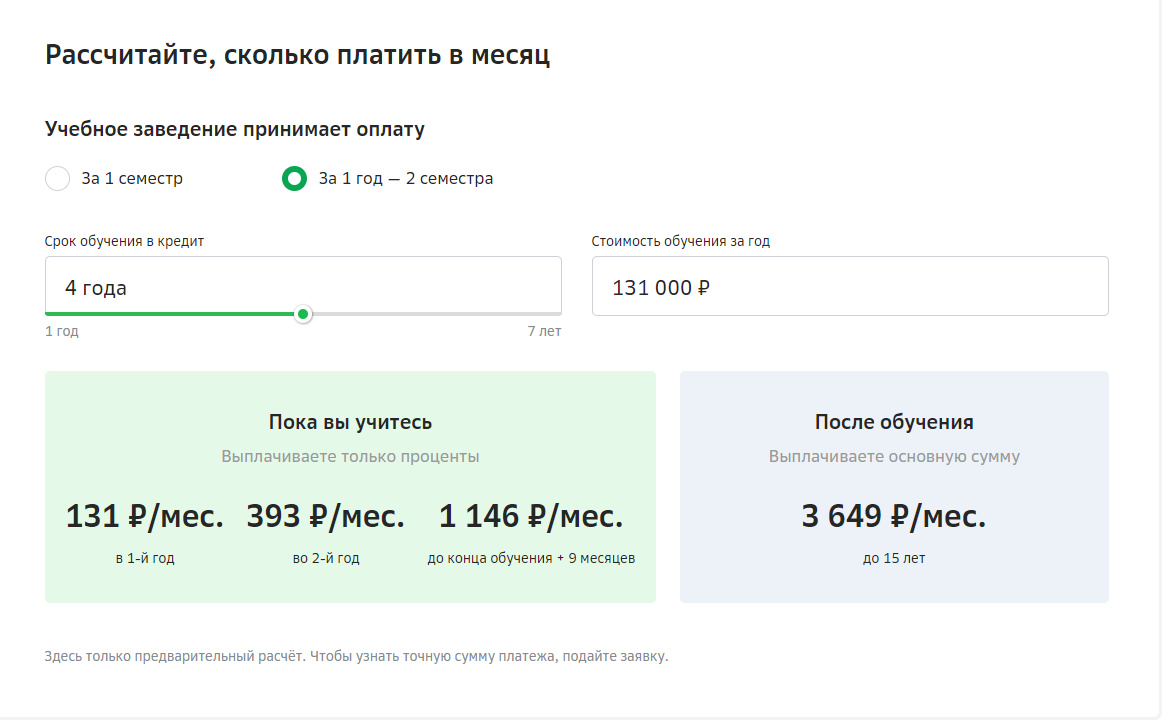Click the loan term slider handle
The width and height of the screenshot is (1167, 720).
[304, 314]
